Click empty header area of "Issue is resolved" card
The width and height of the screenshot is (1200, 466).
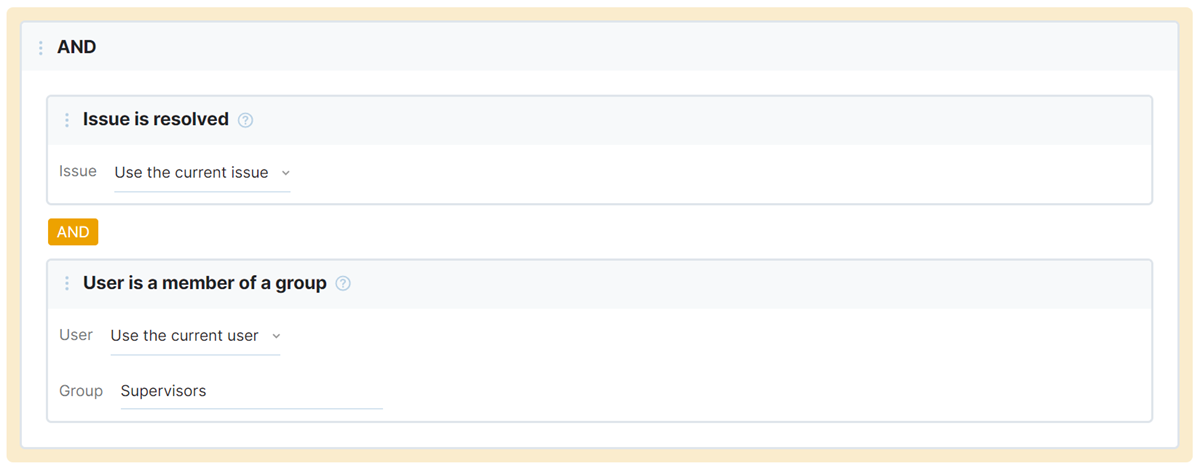(x=700, y=120)
